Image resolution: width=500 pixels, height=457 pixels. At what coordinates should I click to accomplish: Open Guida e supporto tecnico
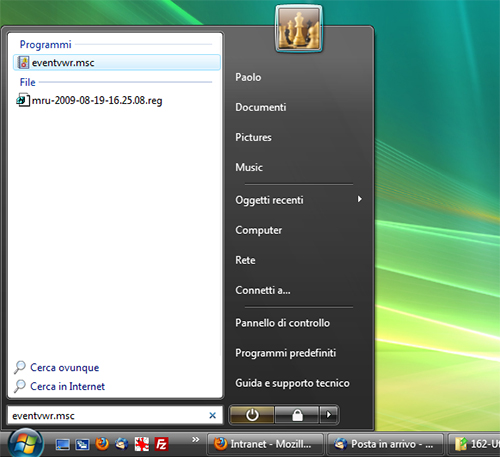(x=292, y=383)
